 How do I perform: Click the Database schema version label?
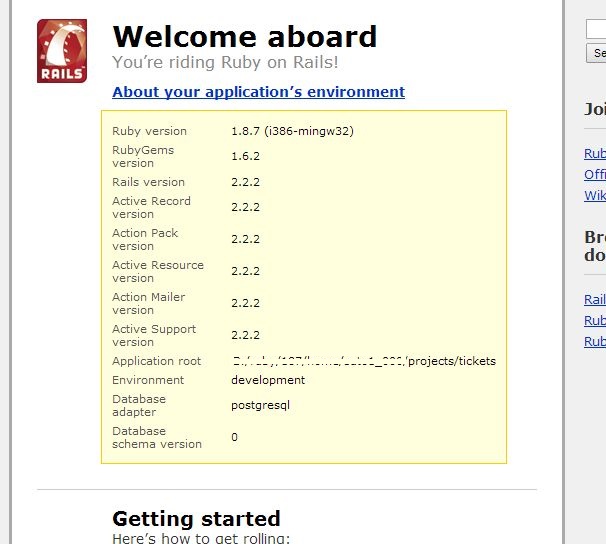[x=157, y=438]
